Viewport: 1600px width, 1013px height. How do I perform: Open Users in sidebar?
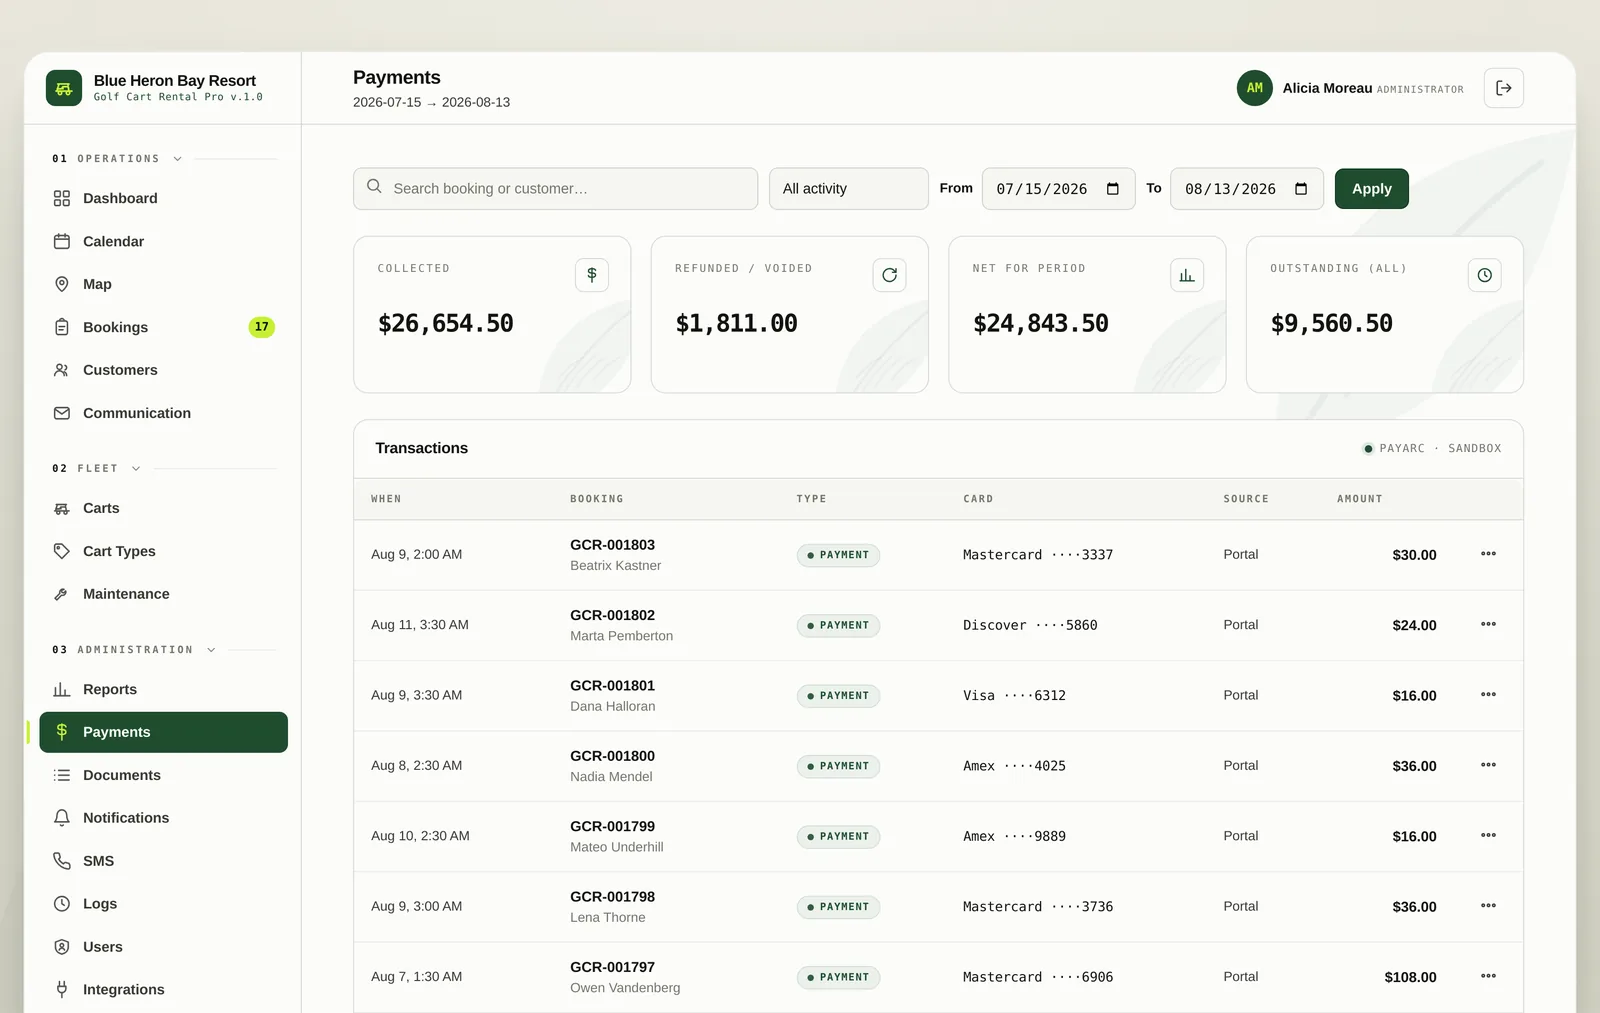[x=163, y=947]
